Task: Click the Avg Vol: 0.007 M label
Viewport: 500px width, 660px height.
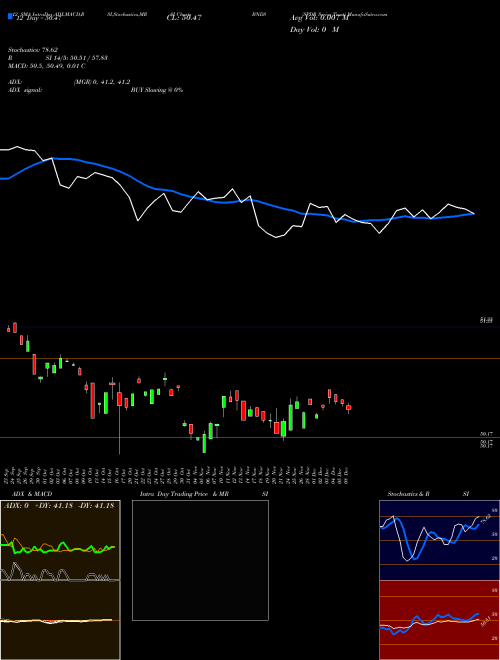Action: (x=319, y=18)
